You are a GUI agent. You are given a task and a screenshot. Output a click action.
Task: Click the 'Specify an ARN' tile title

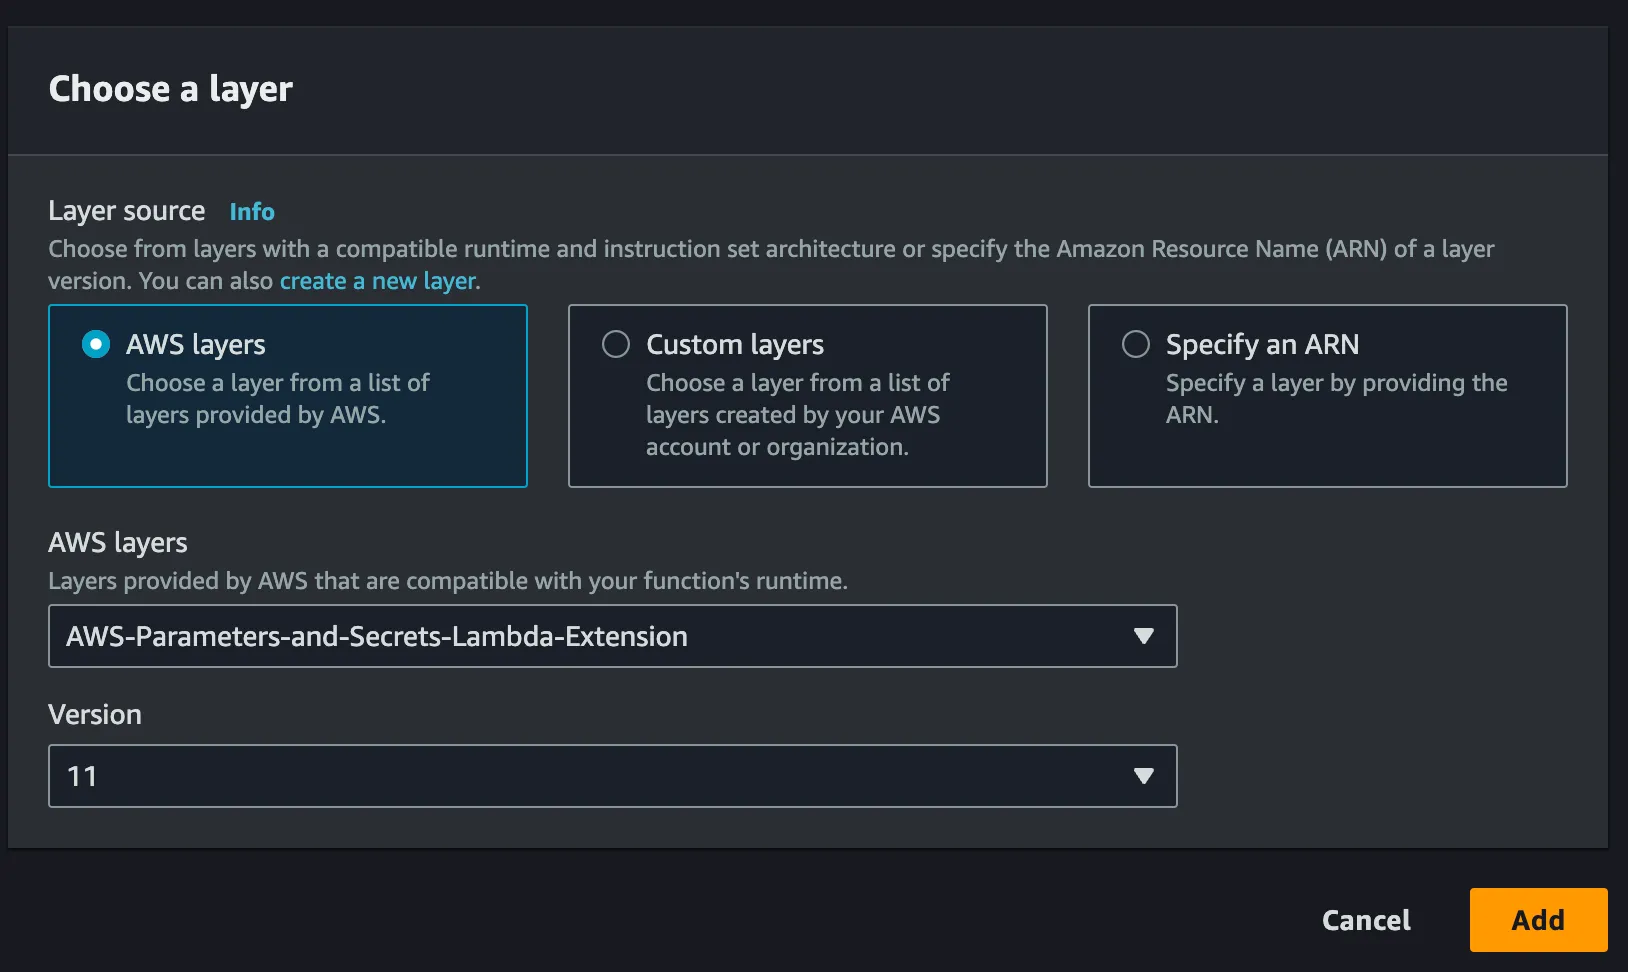point(1262,345)
